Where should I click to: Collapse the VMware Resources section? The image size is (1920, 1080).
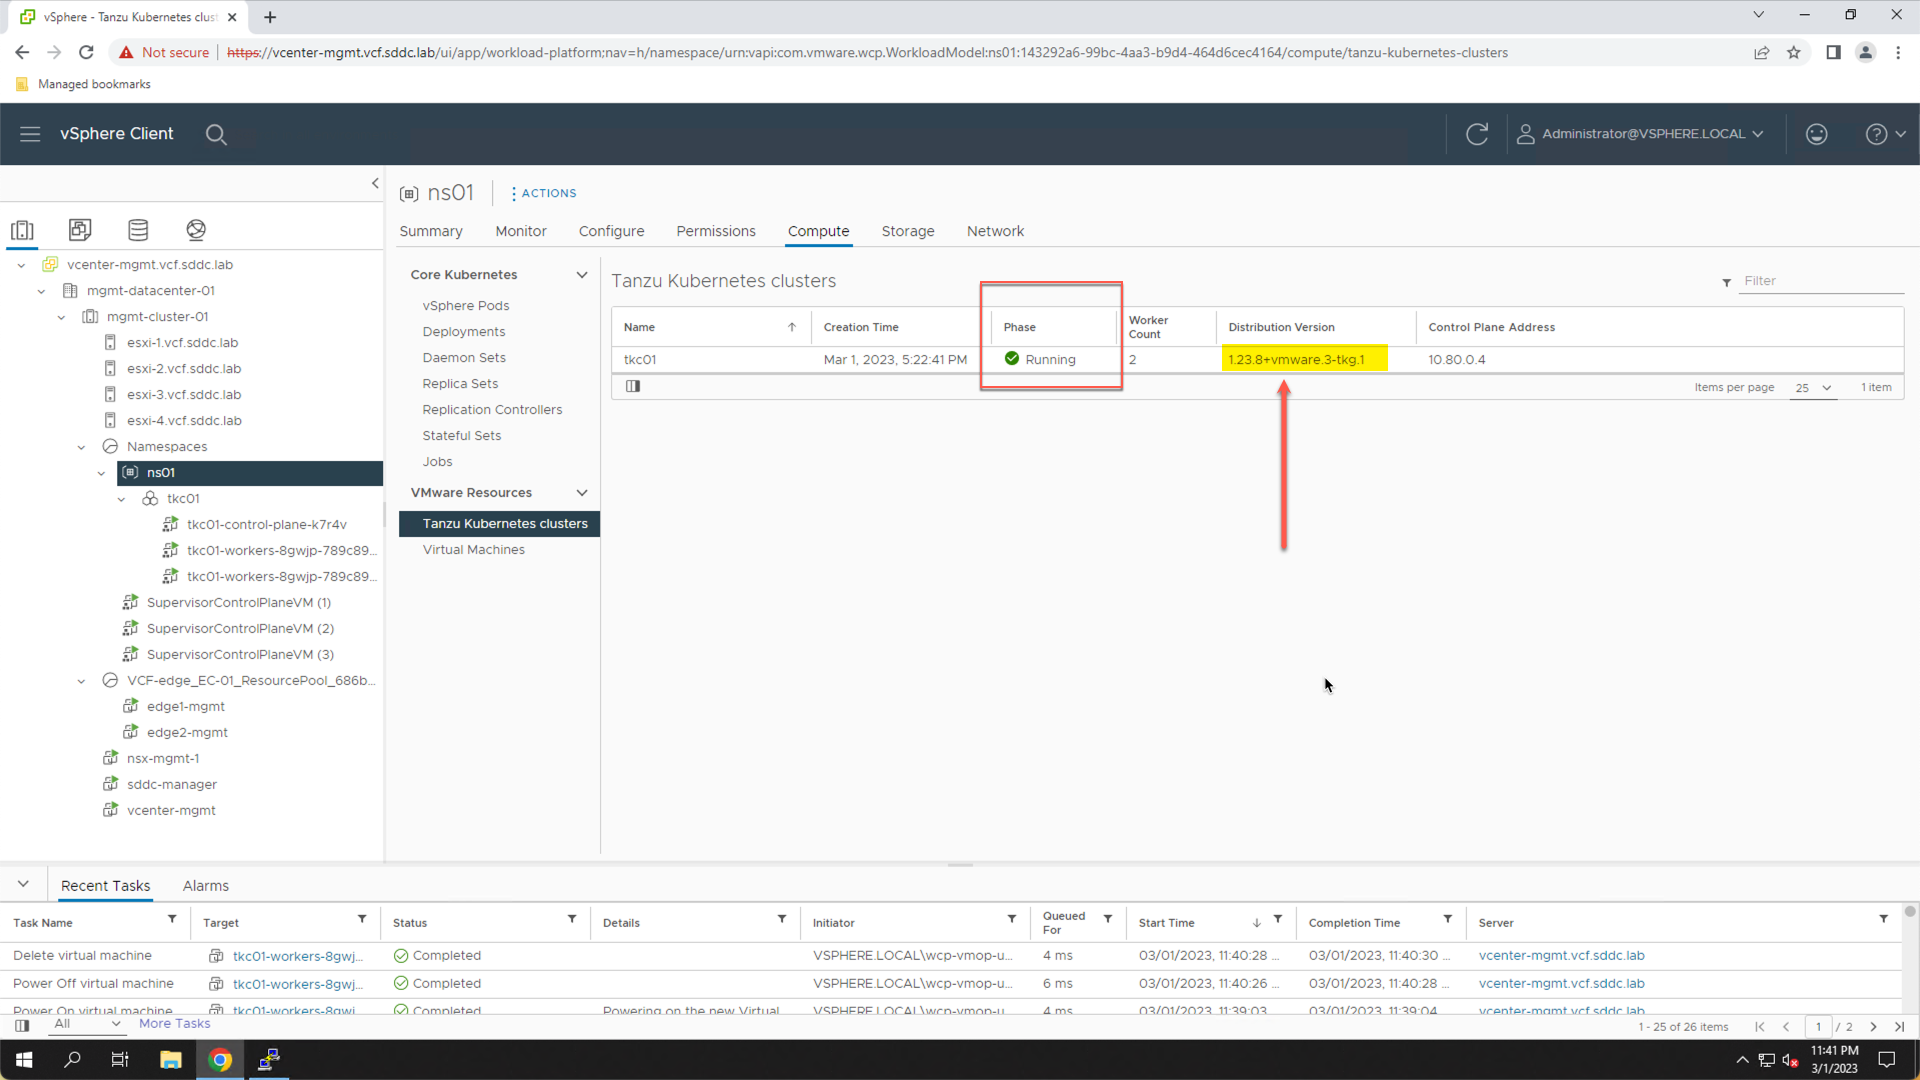pyautogui.click(x=581, y=493)
